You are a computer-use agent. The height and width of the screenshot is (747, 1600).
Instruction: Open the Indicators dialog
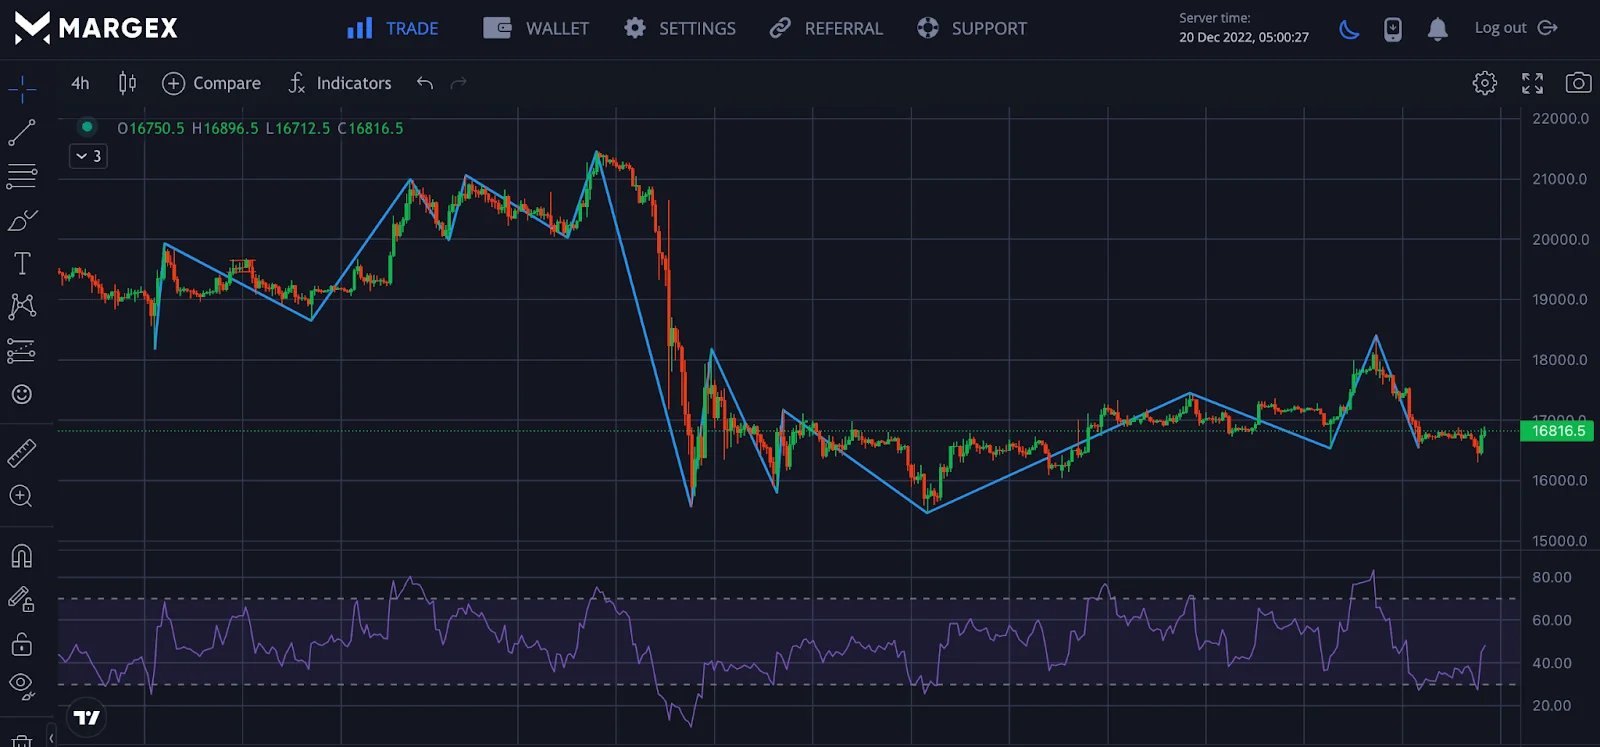340,83
